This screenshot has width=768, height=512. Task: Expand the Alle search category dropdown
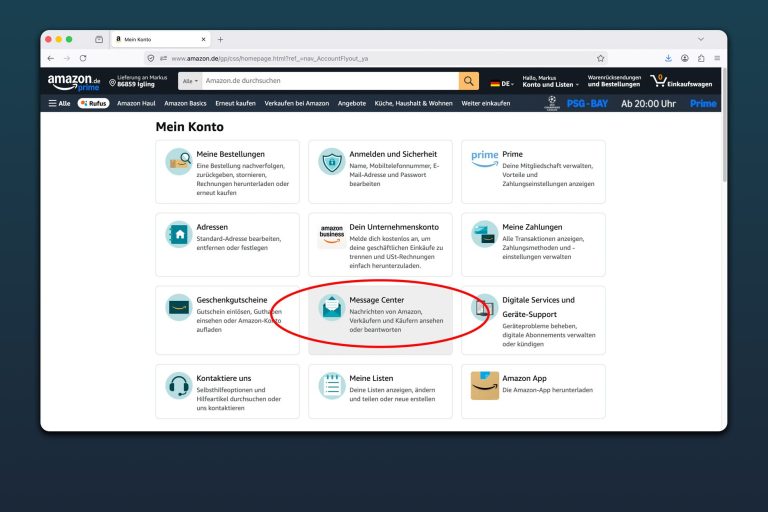(191, 81)
